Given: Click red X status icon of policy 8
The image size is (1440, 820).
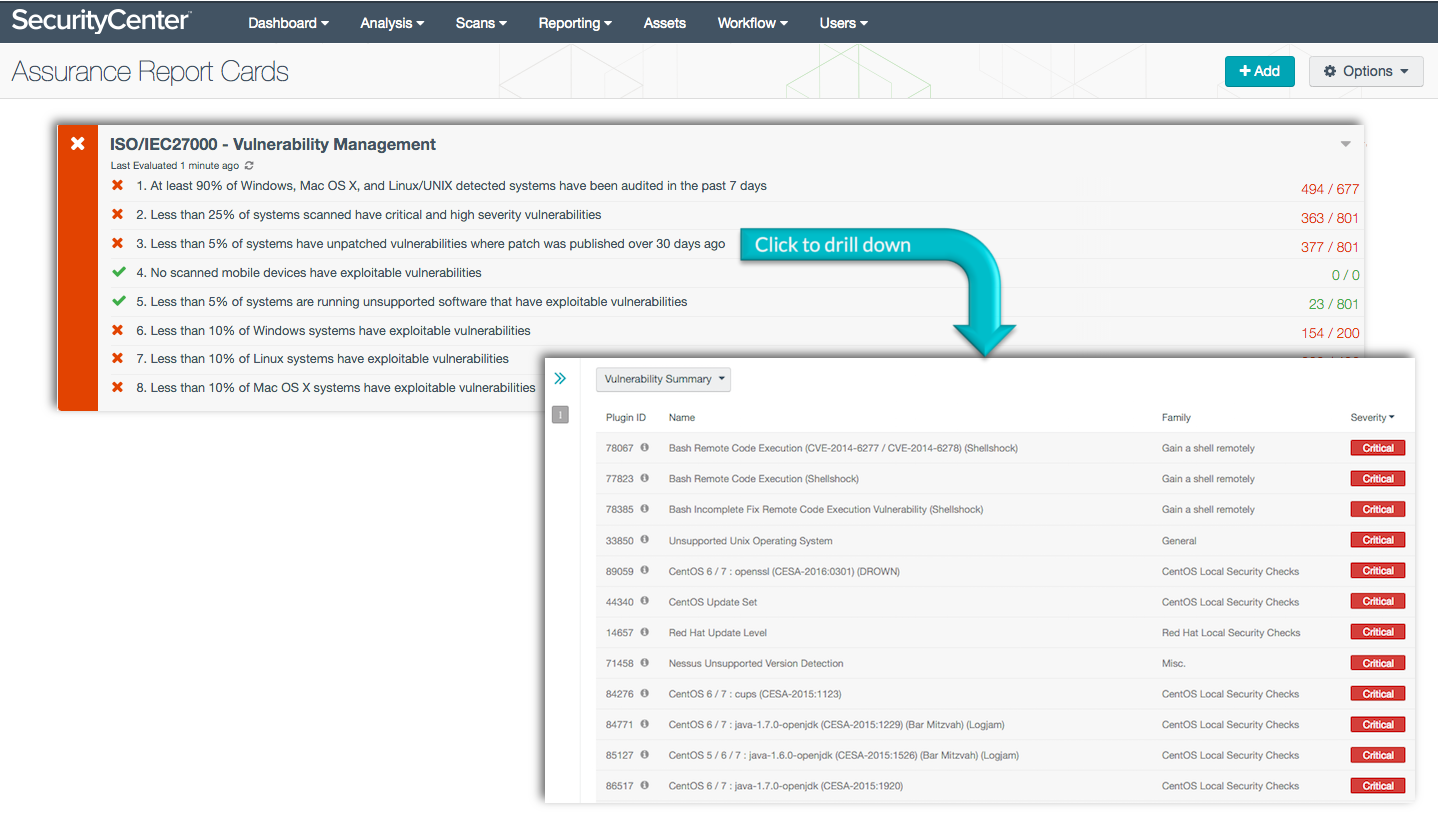Looking at the screenshot, I should (118, 387).
